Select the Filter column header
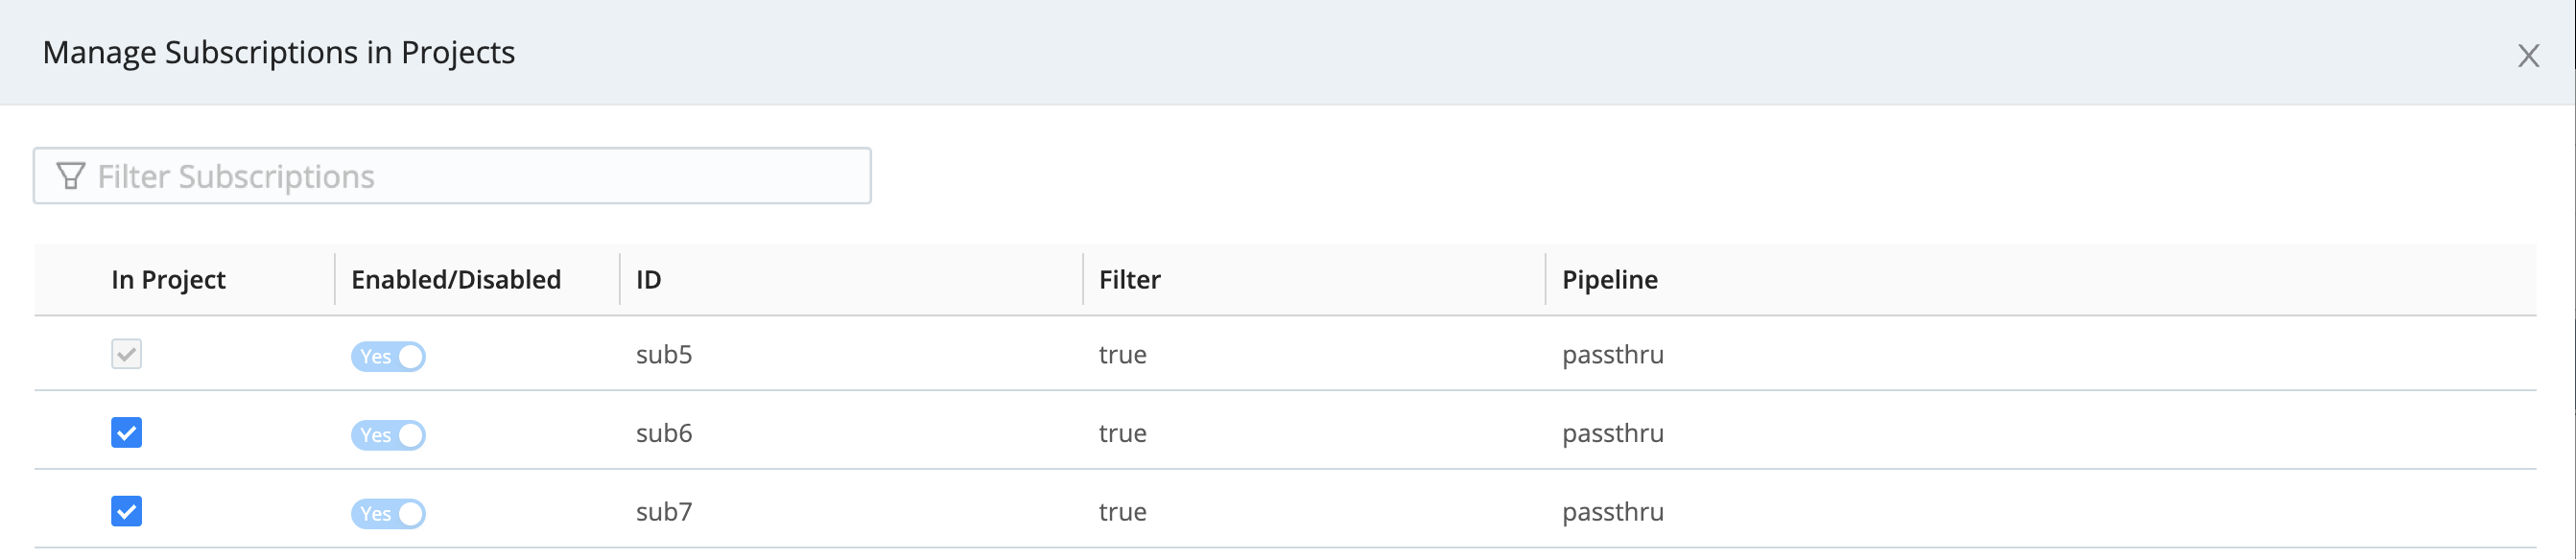 tap(1129, 280)
